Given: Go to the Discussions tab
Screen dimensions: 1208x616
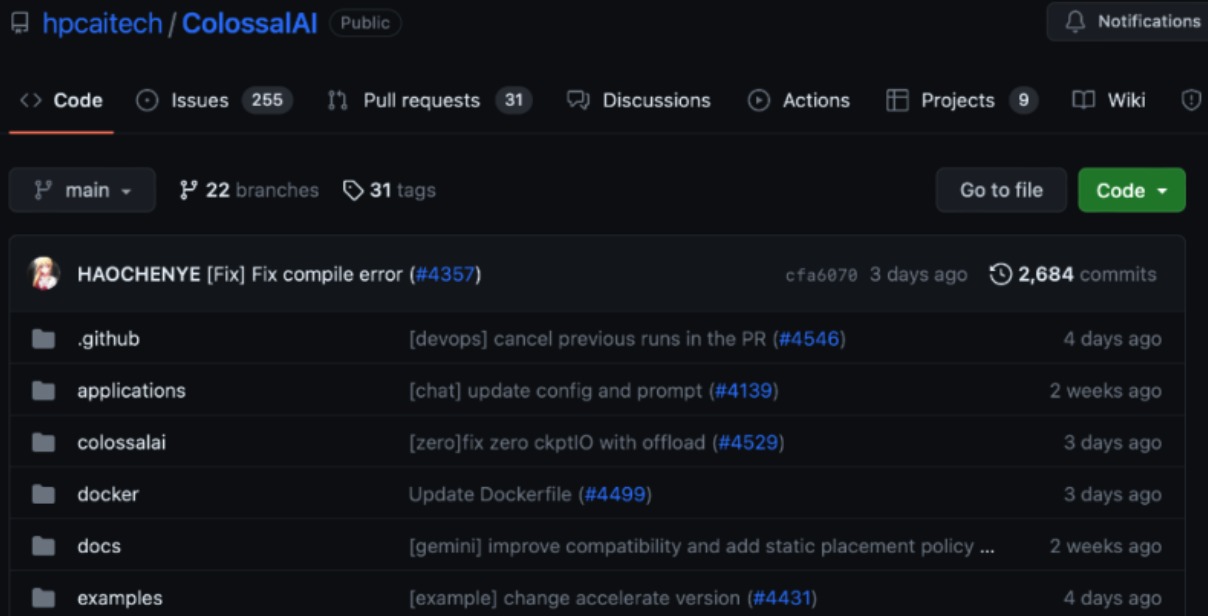Looking at the screenshot, I should (x=639, y=100).
